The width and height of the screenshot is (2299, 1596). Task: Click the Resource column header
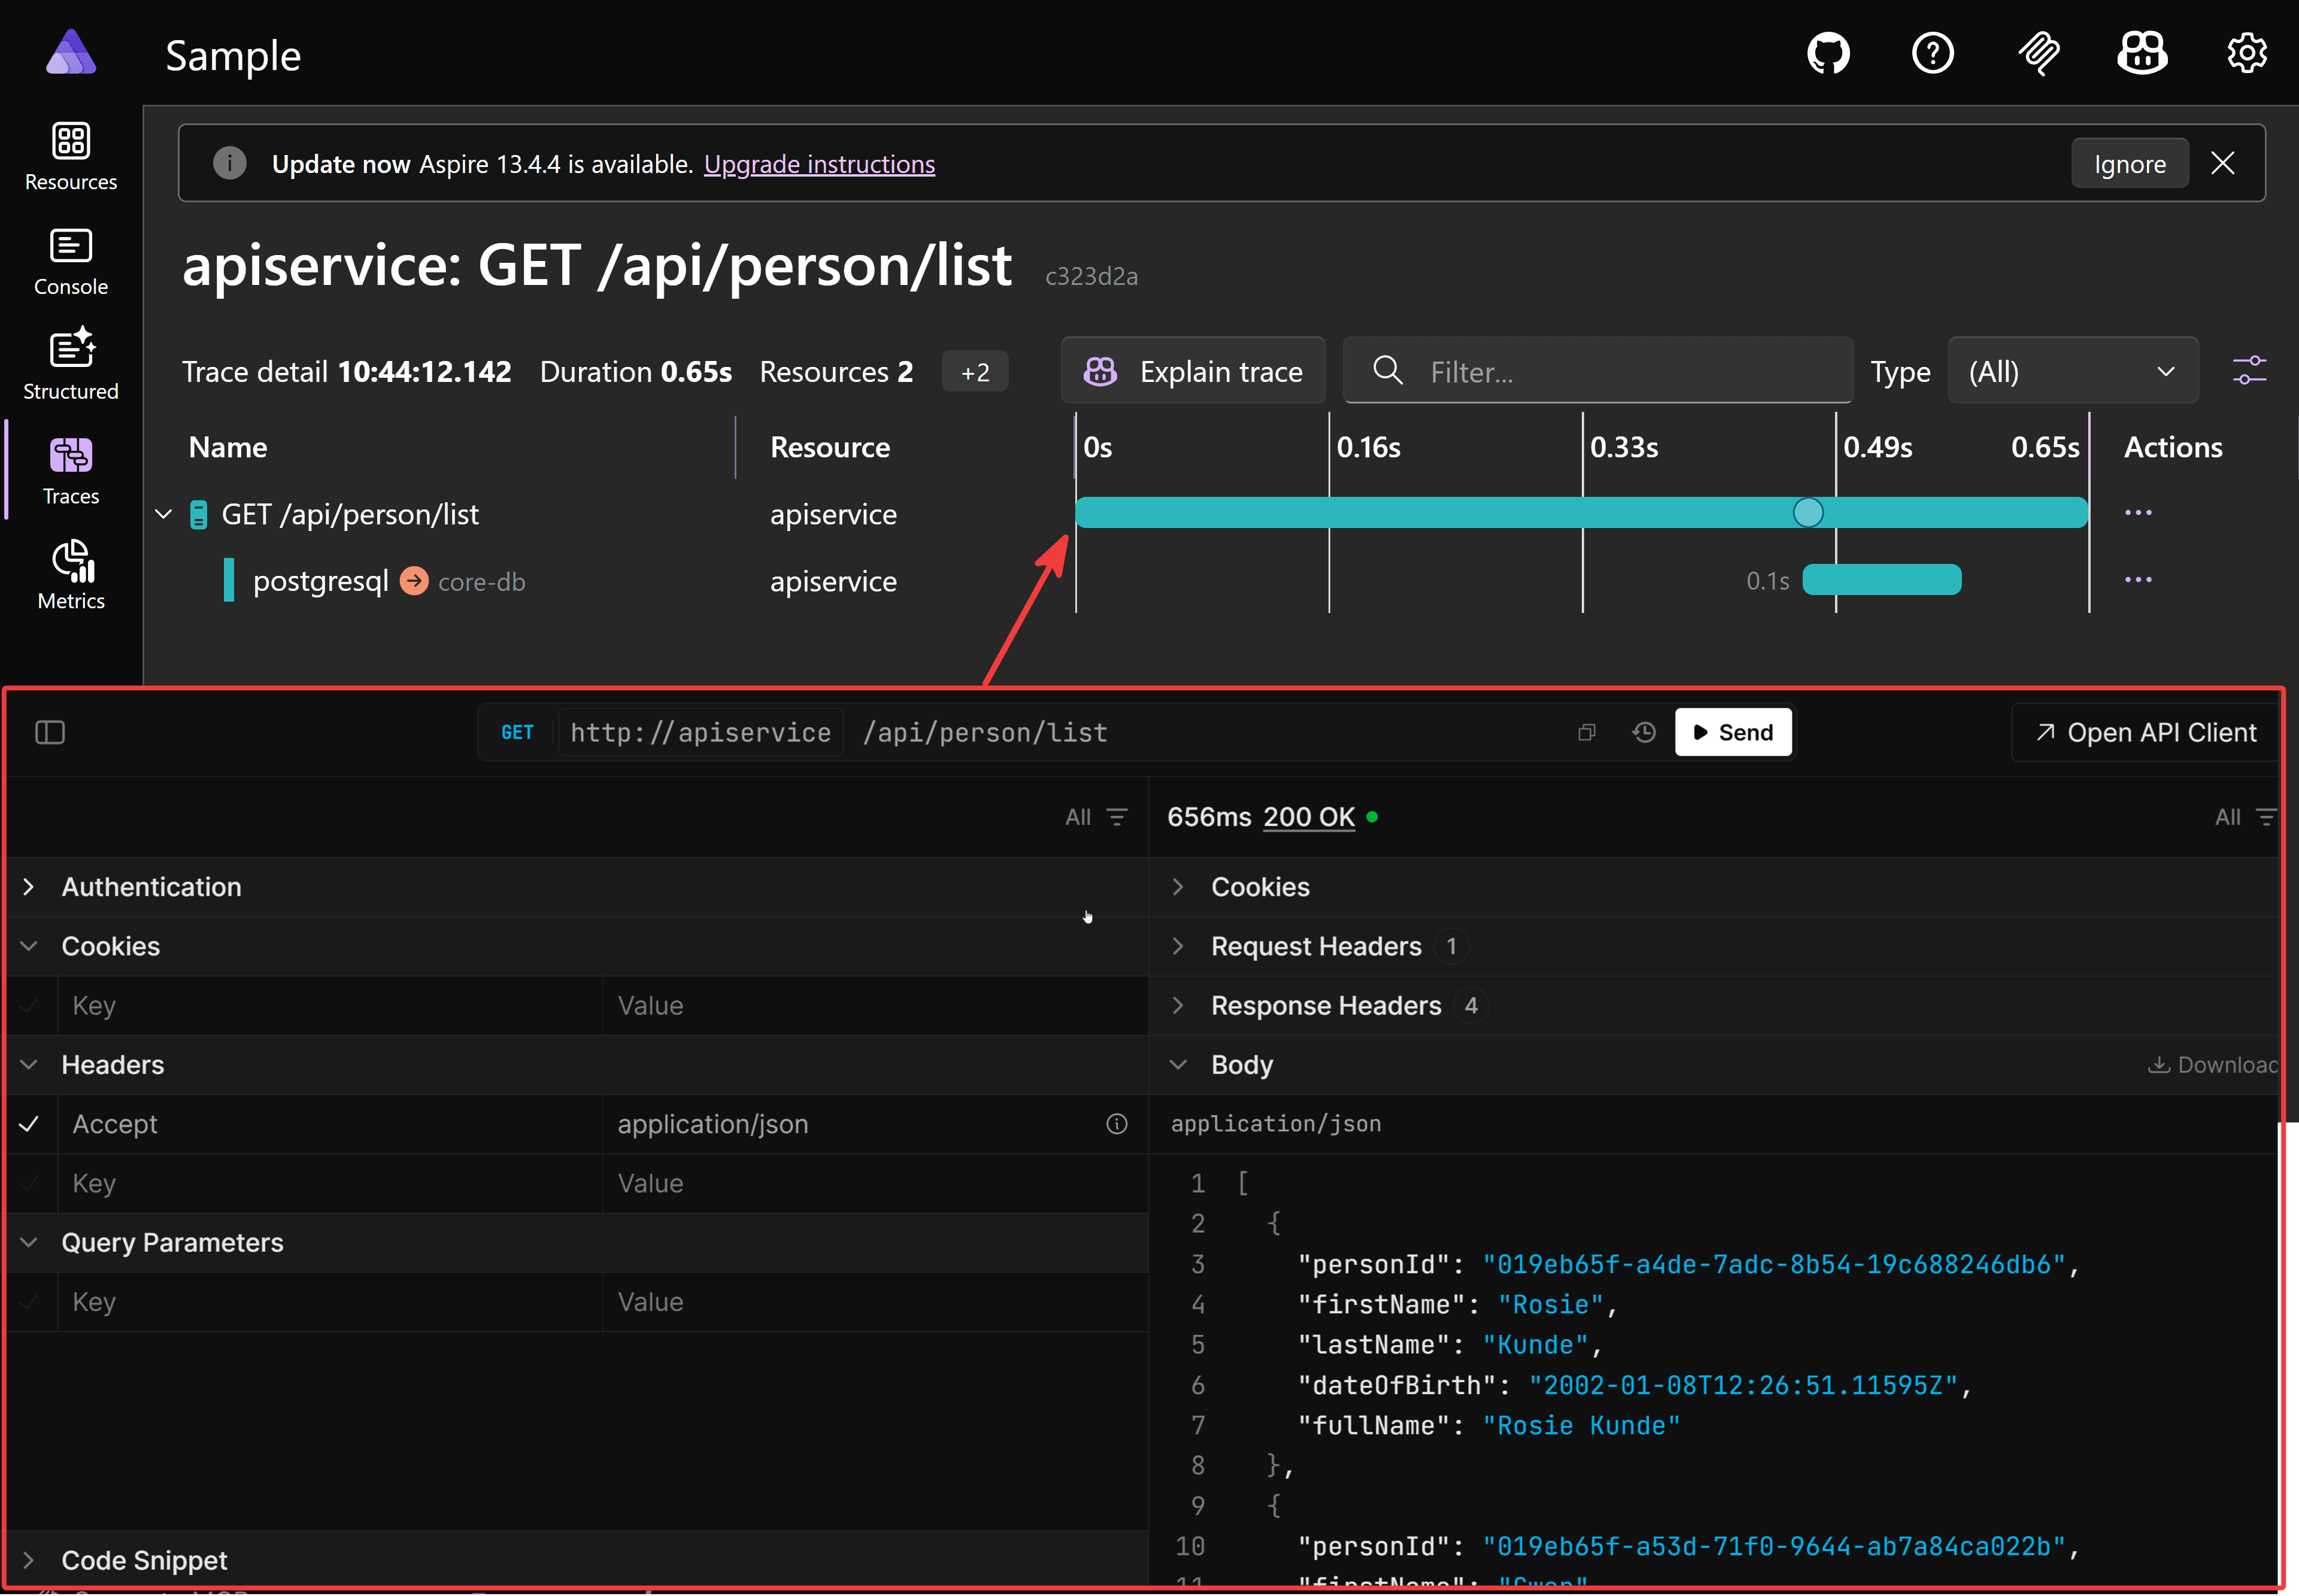coord(830,447)
